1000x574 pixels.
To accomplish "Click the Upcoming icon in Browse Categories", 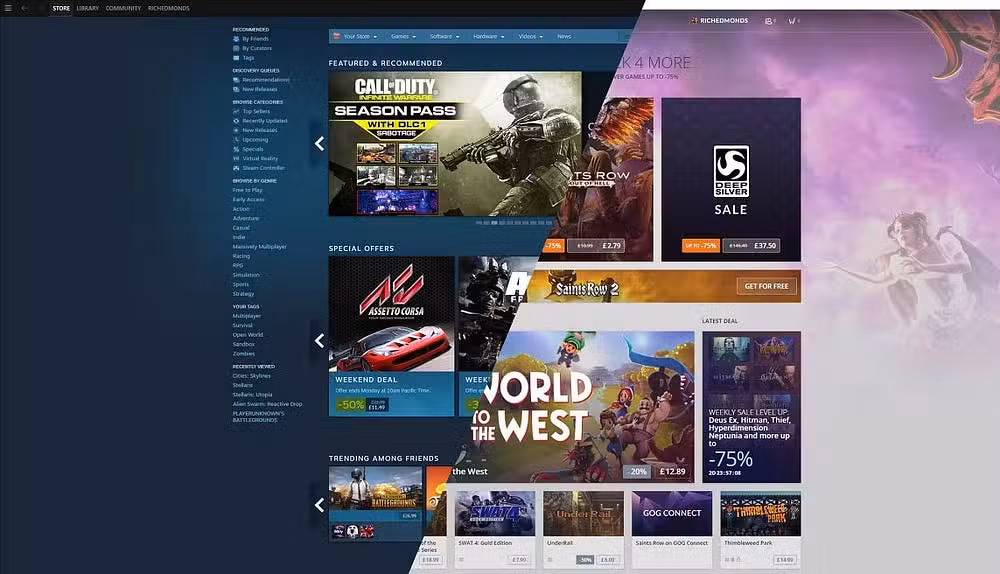I will point(236,140).
